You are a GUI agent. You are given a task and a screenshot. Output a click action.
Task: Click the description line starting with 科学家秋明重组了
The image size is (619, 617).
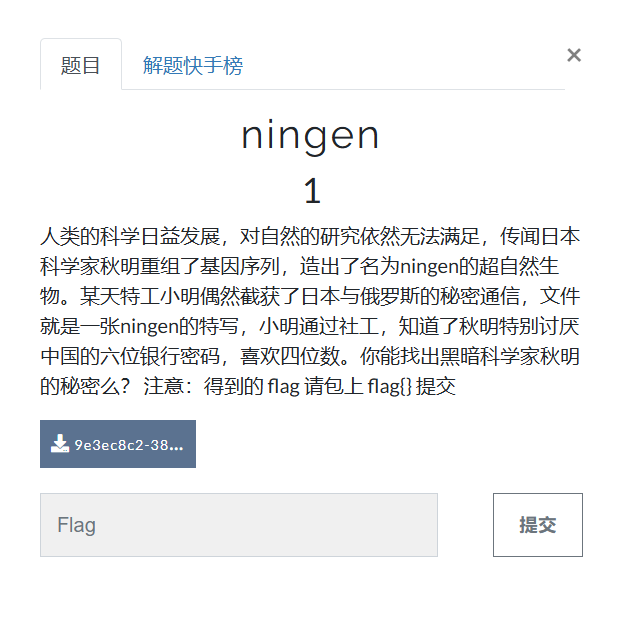click(x=299, y=266)
